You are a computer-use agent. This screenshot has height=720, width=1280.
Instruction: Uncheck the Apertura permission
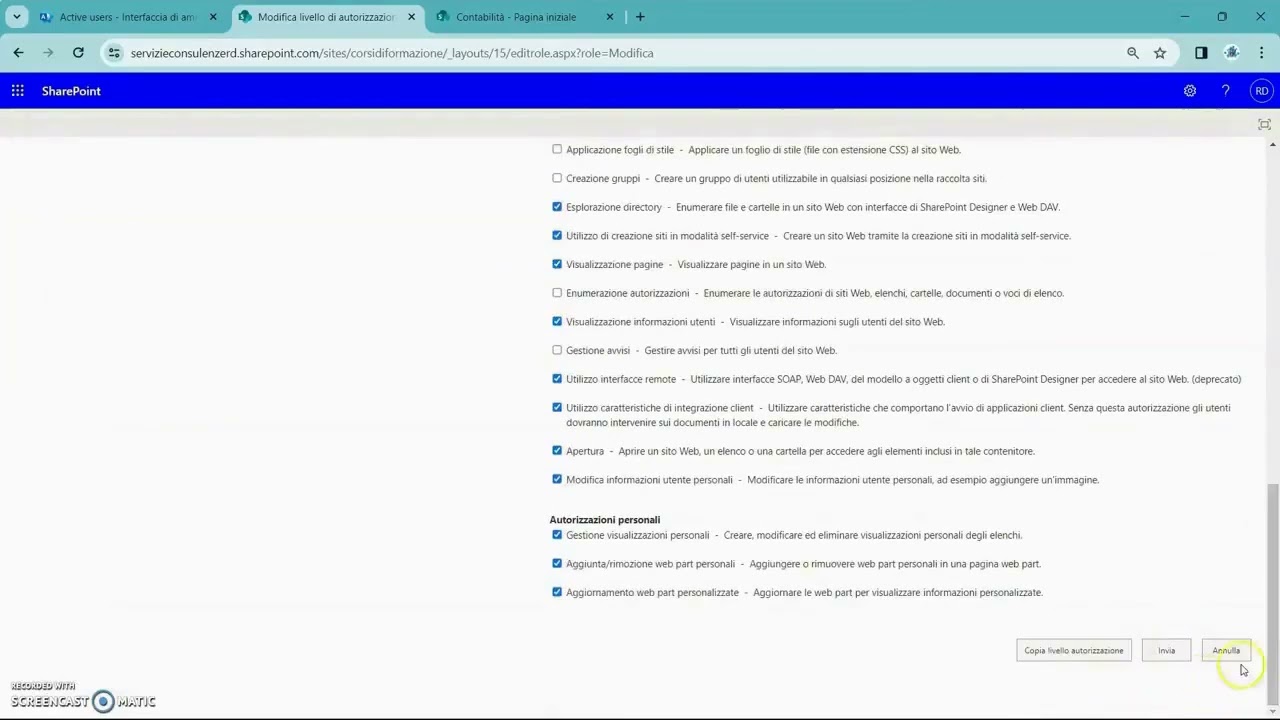pos(557,451)
